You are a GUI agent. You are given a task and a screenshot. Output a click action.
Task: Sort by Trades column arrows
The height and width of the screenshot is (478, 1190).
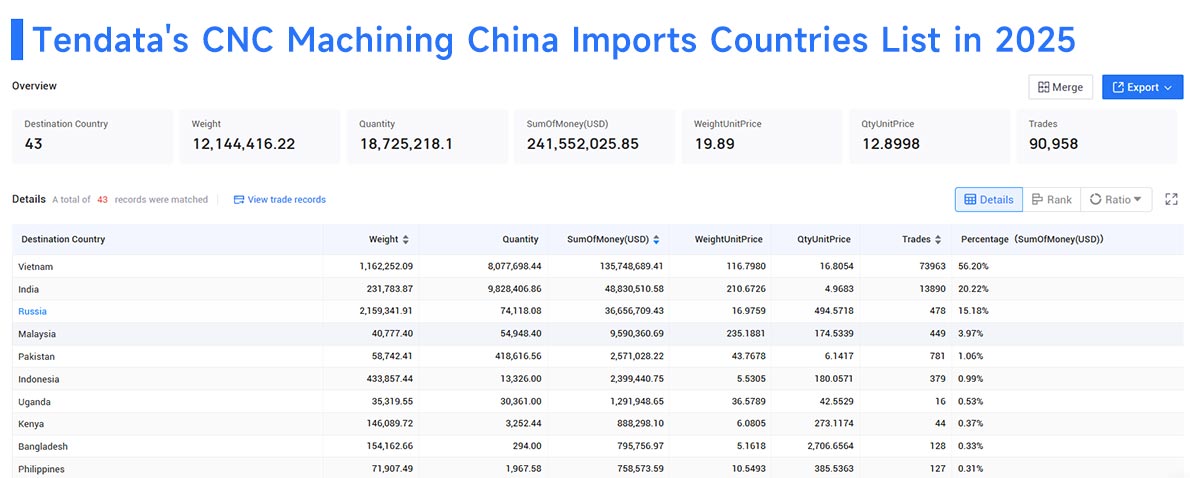pyautogui.click(x=938, y=239)
